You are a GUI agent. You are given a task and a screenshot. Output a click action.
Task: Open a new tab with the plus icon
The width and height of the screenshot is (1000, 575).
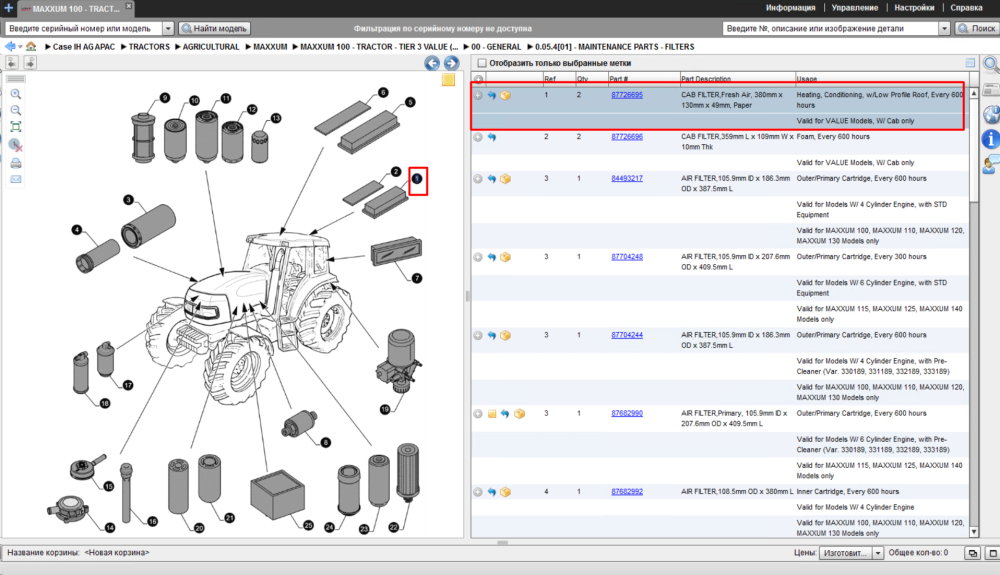8,8
